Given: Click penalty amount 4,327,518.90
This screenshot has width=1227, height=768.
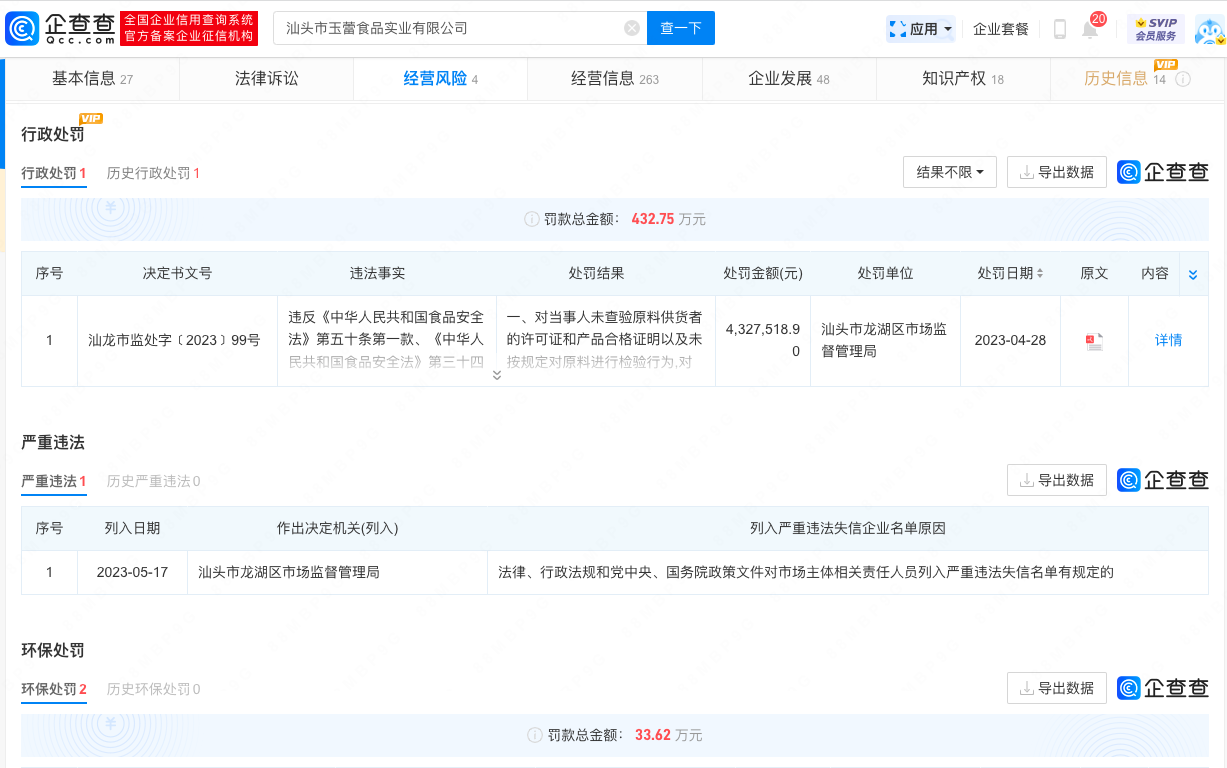Looking at the screenshot, I should 762,340.
